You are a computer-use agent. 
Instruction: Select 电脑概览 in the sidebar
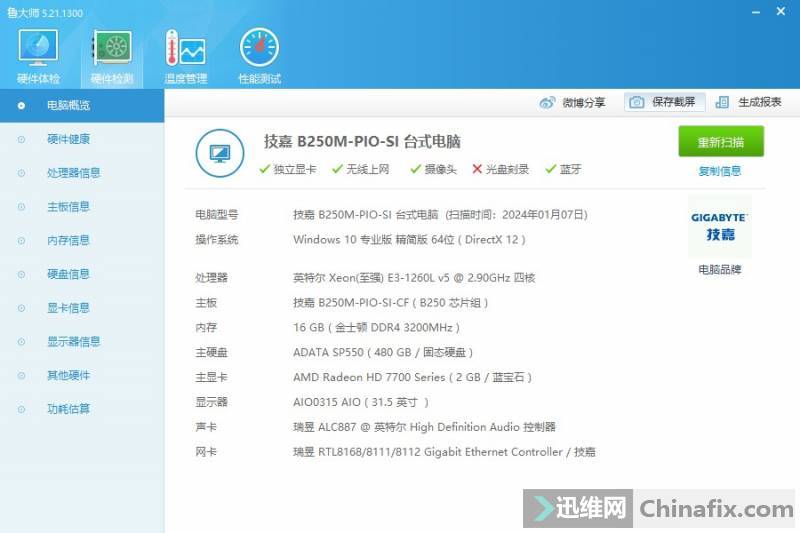pyautogui.click(x=82, y=106)
